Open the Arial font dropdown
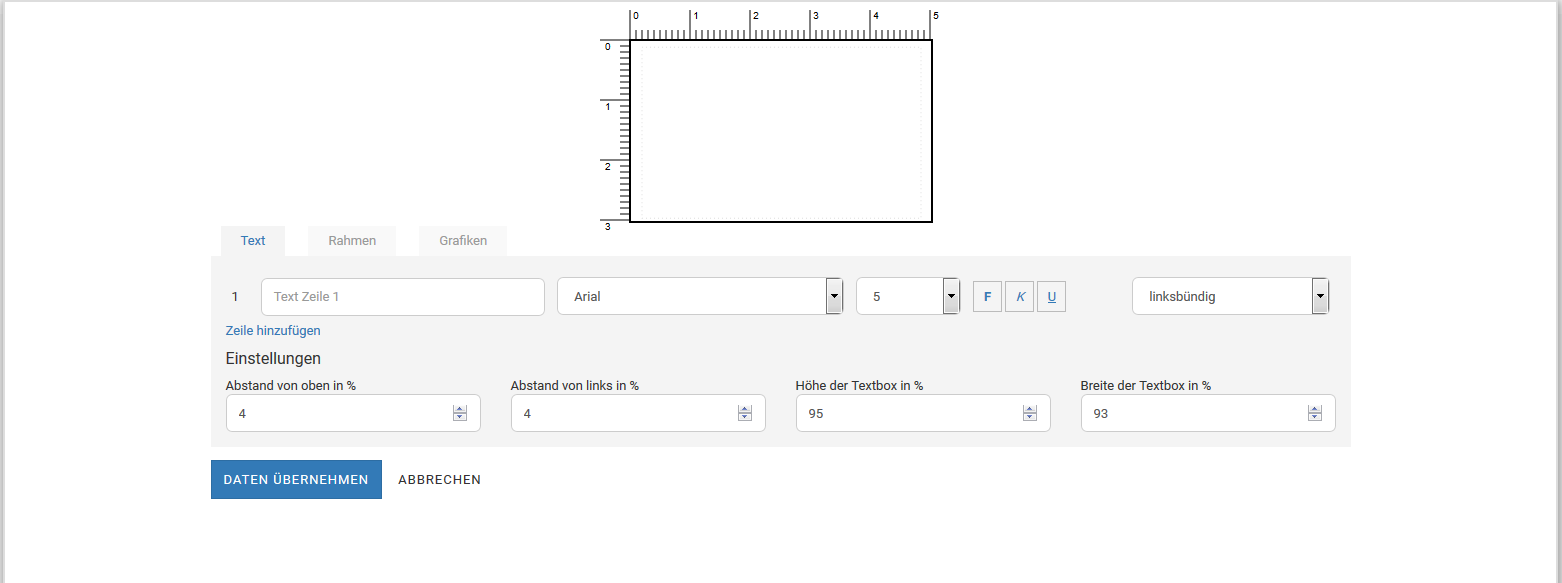Screen dimensions: 1562x583 [x=700, y=296]
